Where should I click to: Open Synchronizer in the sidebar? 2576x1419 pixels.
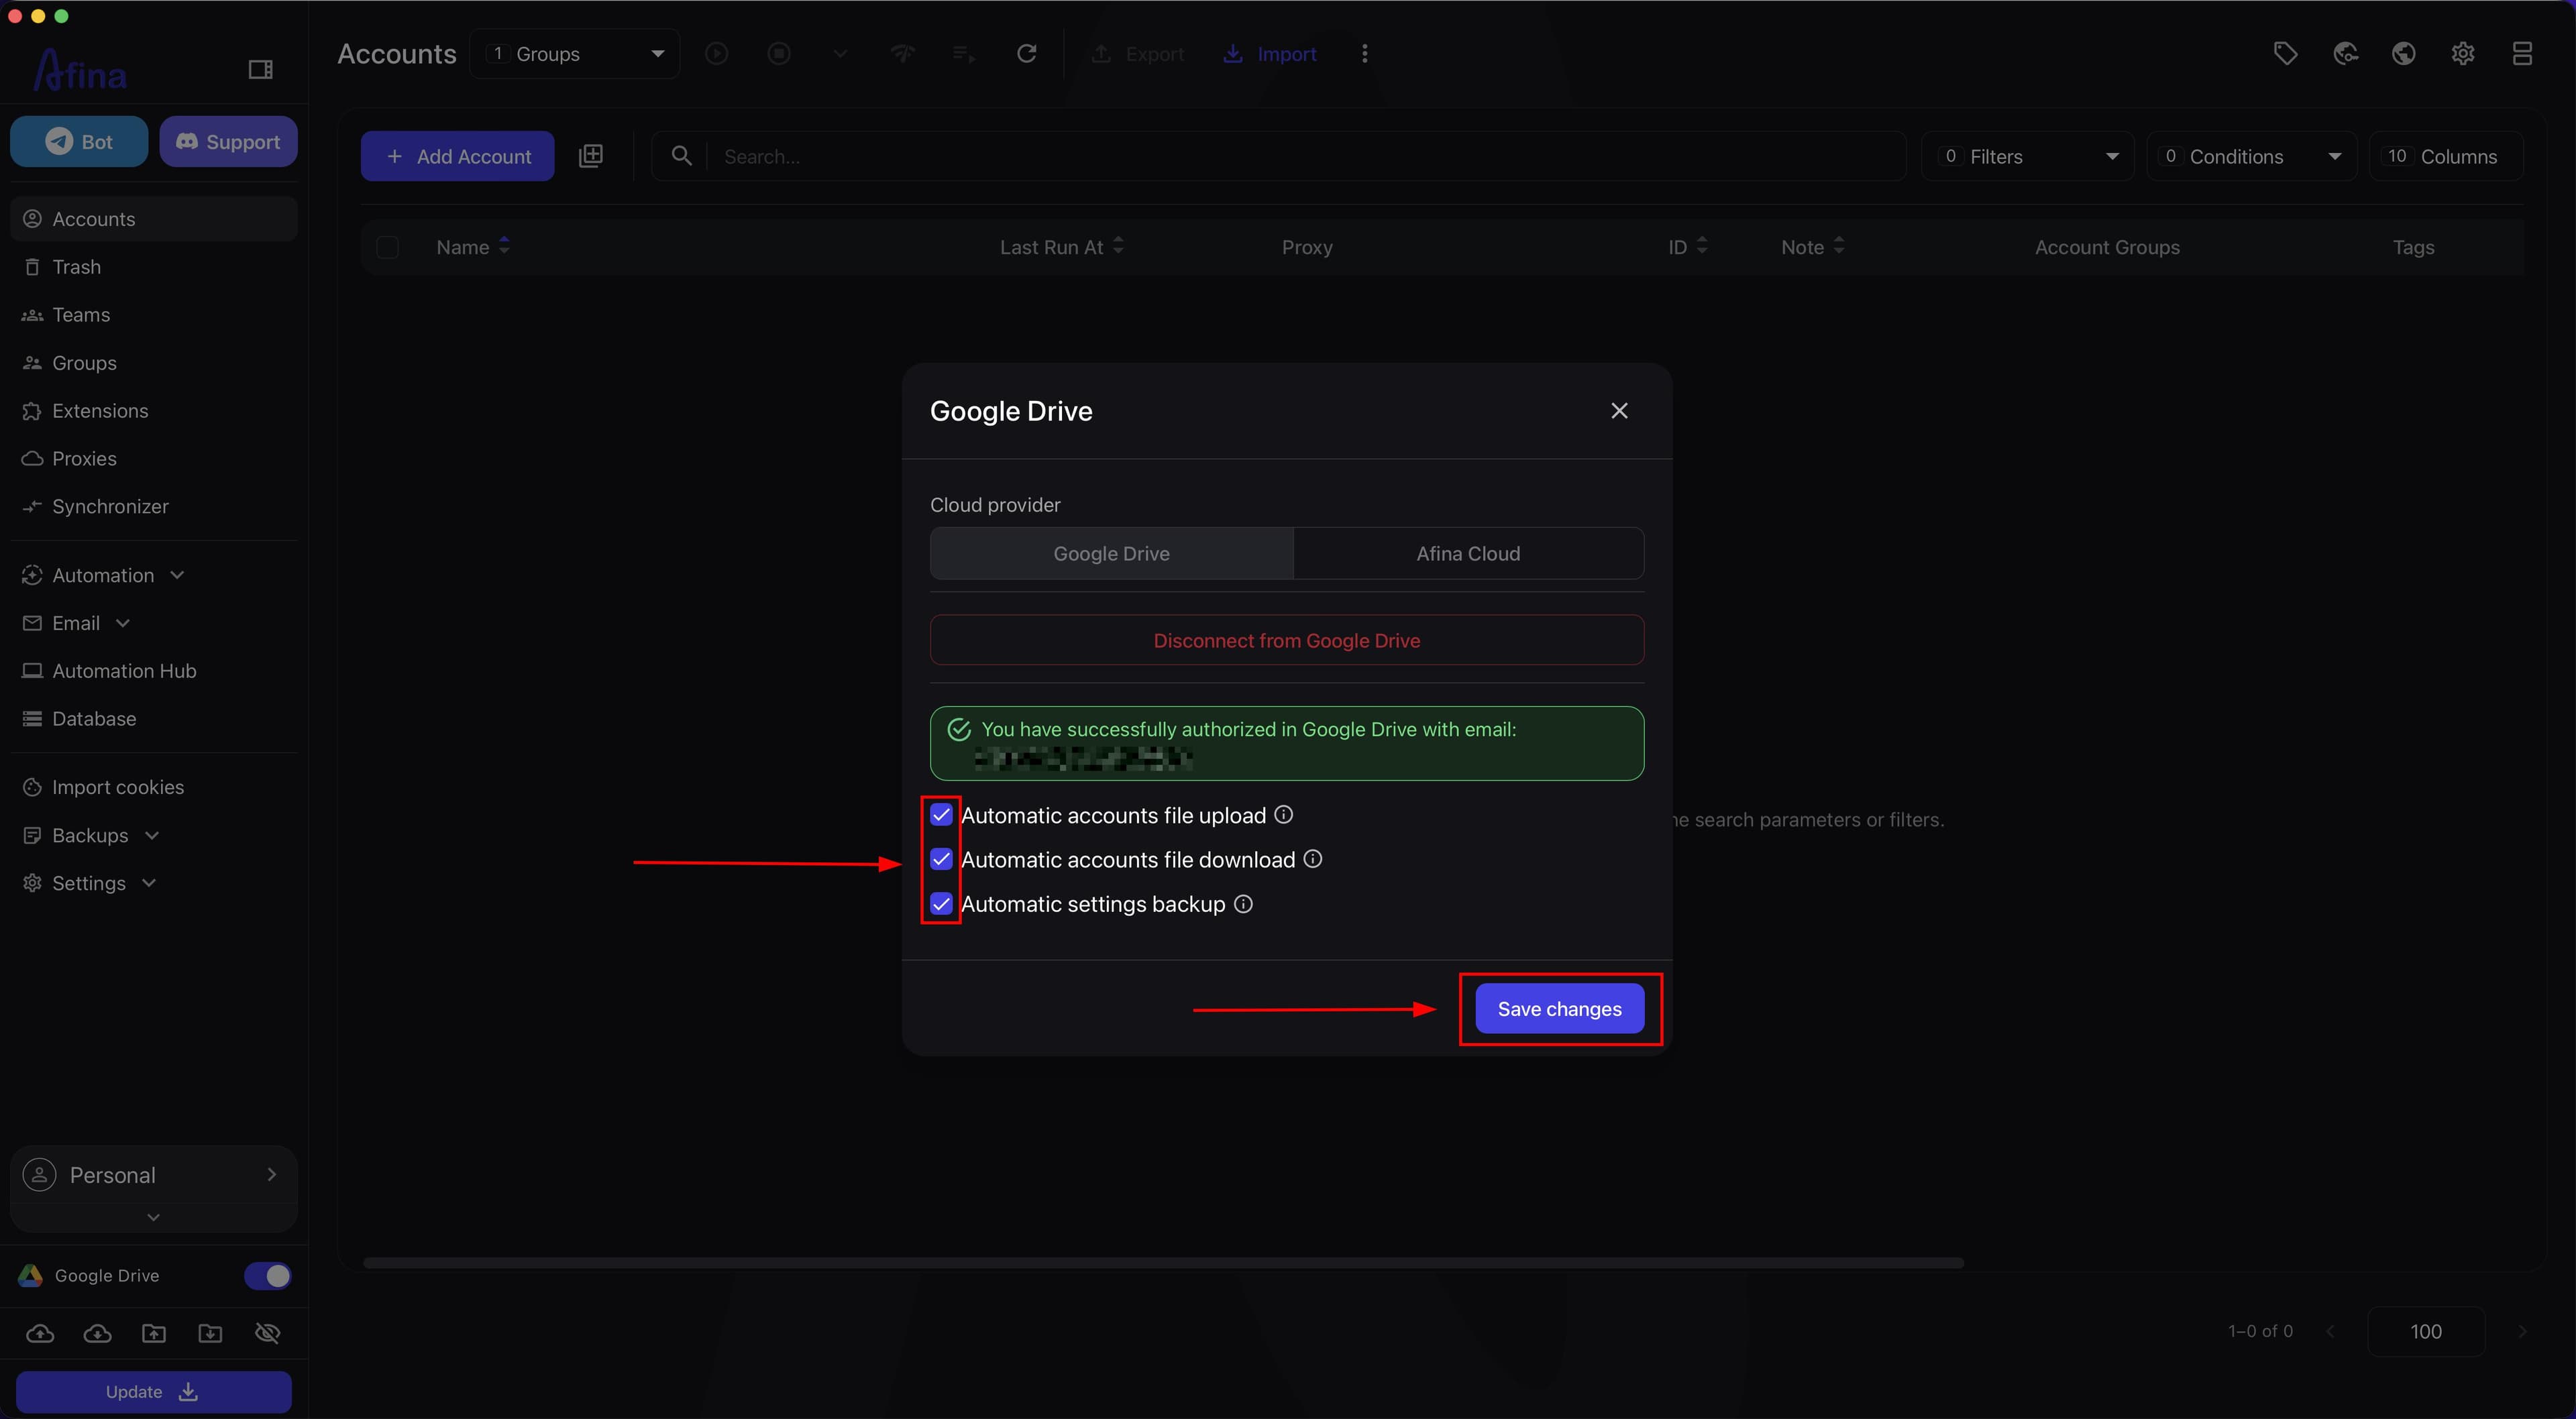point(154,507)
